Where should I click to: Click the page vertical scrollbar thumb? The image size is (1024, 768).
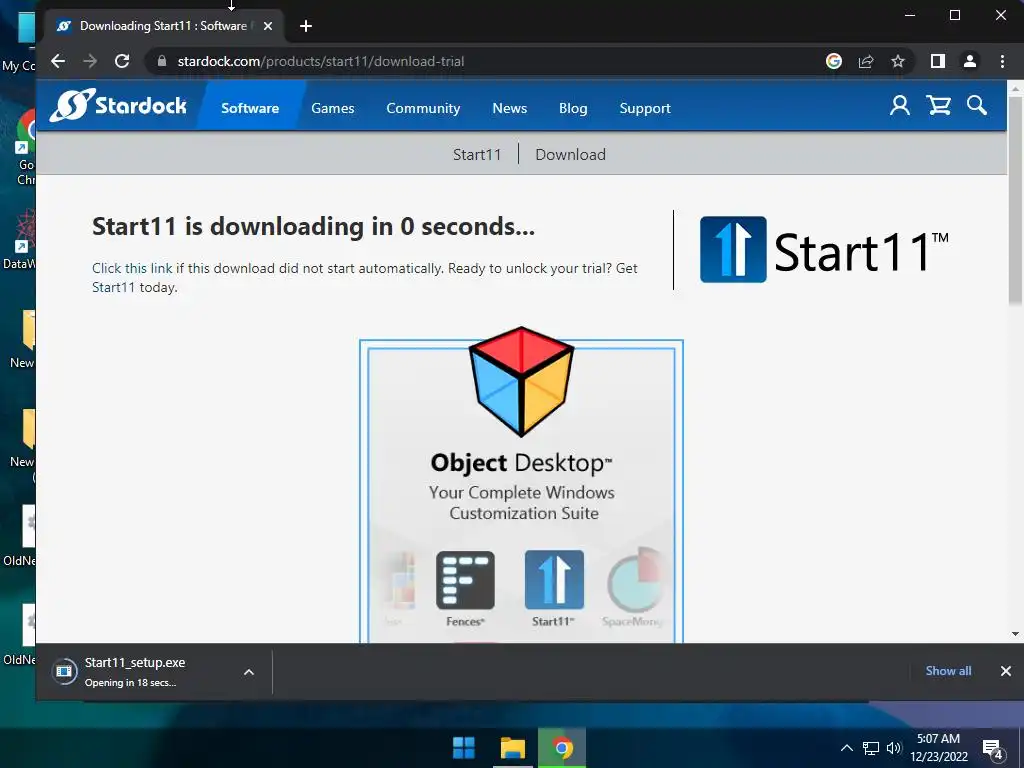pyautogui.click(x=1015, y=202)
